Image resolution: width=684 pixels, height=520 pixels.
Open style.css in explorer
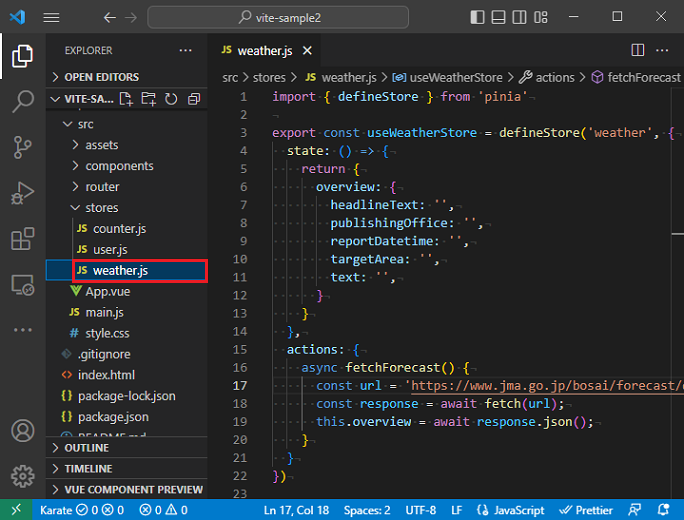127,333
